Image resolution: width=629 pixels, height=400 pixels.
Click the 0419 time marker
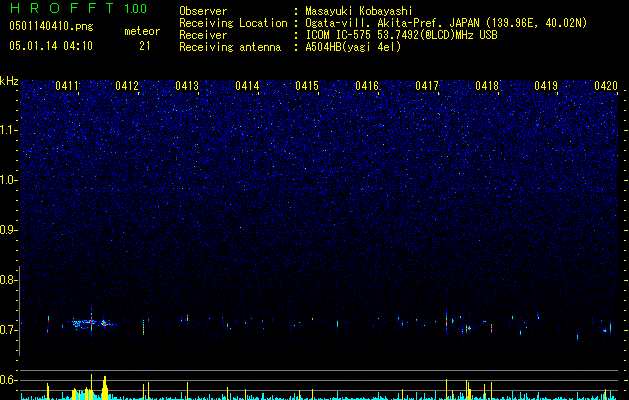[546, 86]
